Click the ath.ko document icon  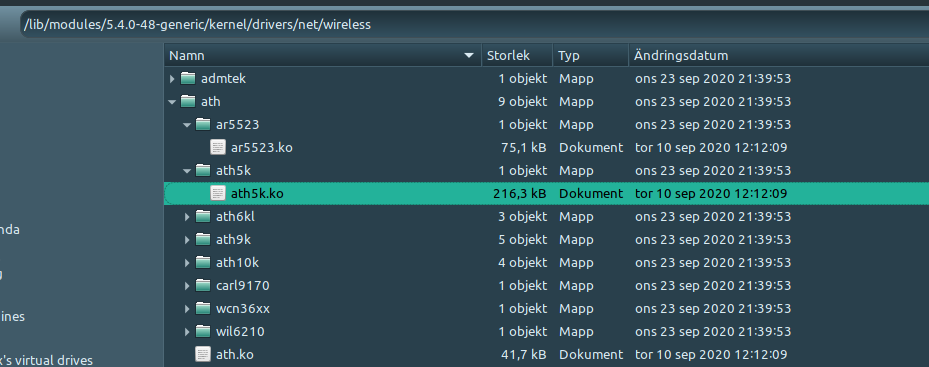tap(203, 355)
